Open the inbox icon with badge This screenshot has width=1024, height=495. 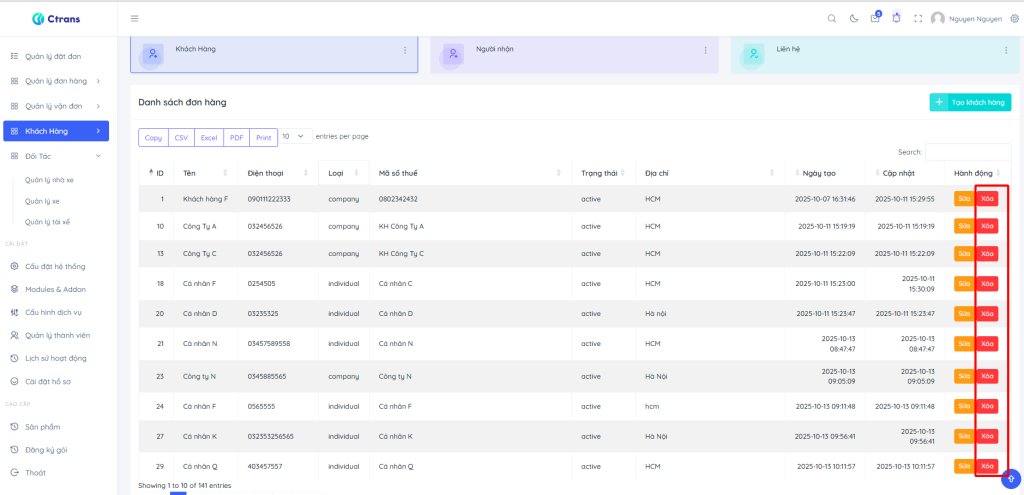click(875, 18)
